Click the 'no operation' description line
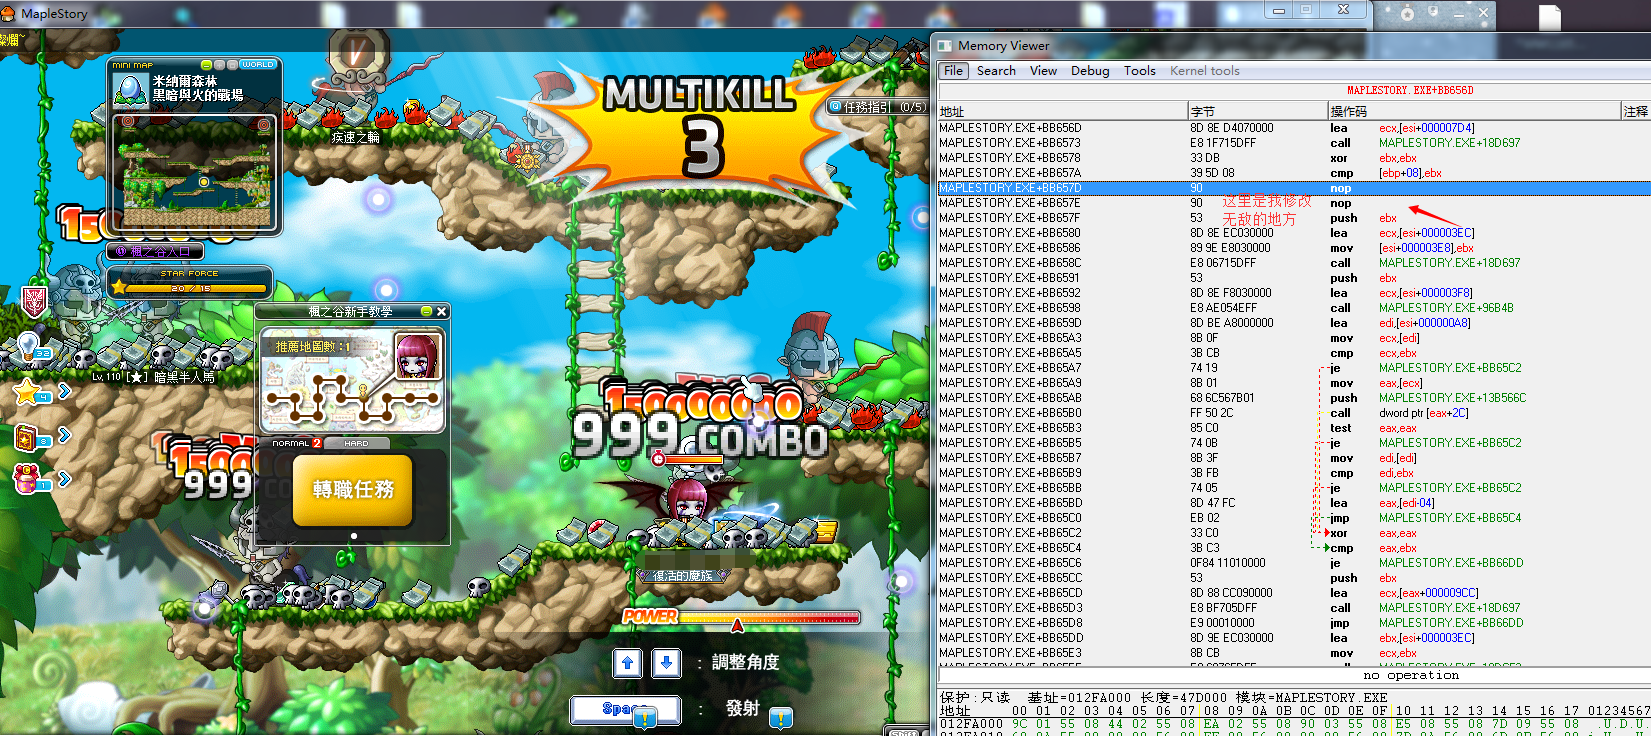Viewport: 1651px width, 736px height. [1411, 676]
